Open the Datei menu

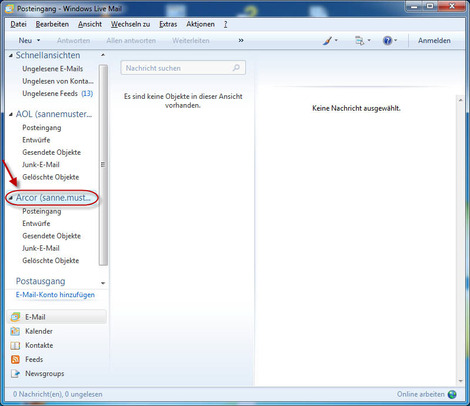[18, 24]
